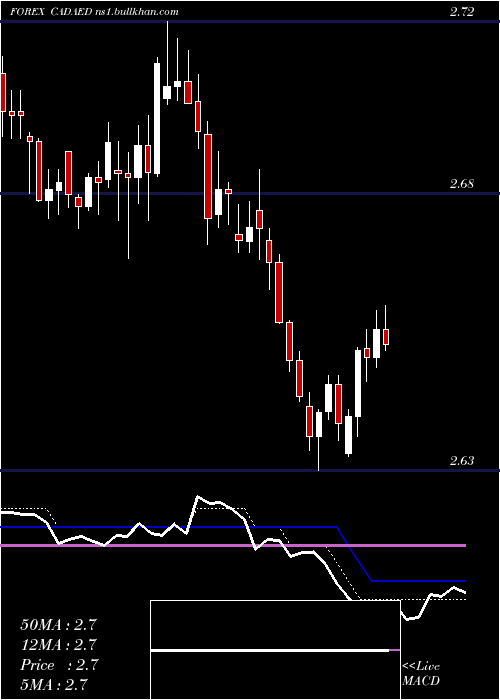
Task: Click the last red candlestick on the right
Action: point(386,337)
